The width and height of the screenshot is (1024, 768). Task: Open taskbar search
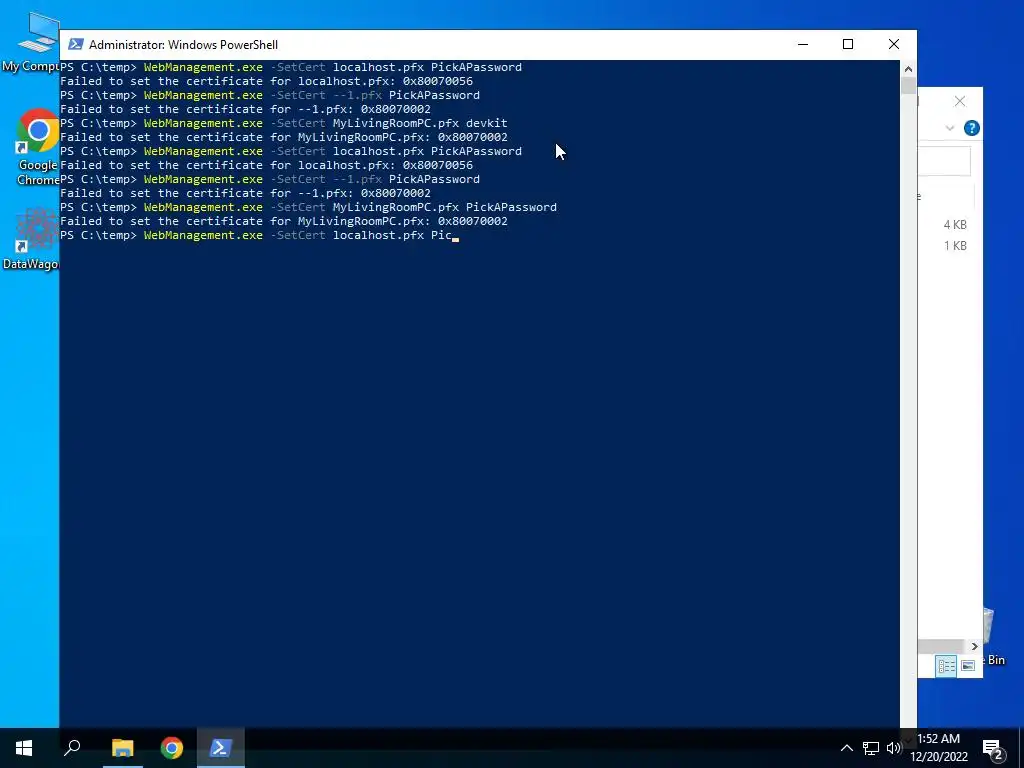72,748
